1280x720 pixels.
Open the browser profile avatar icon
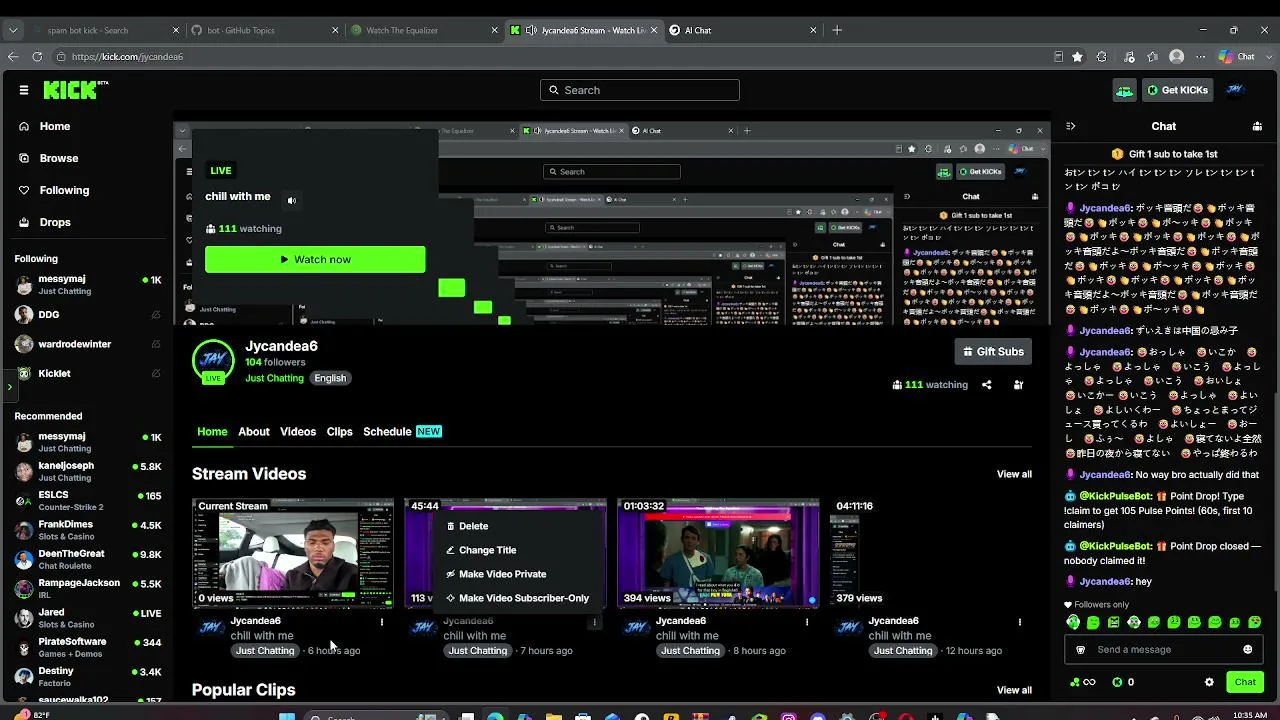(x=1177, y=57)
